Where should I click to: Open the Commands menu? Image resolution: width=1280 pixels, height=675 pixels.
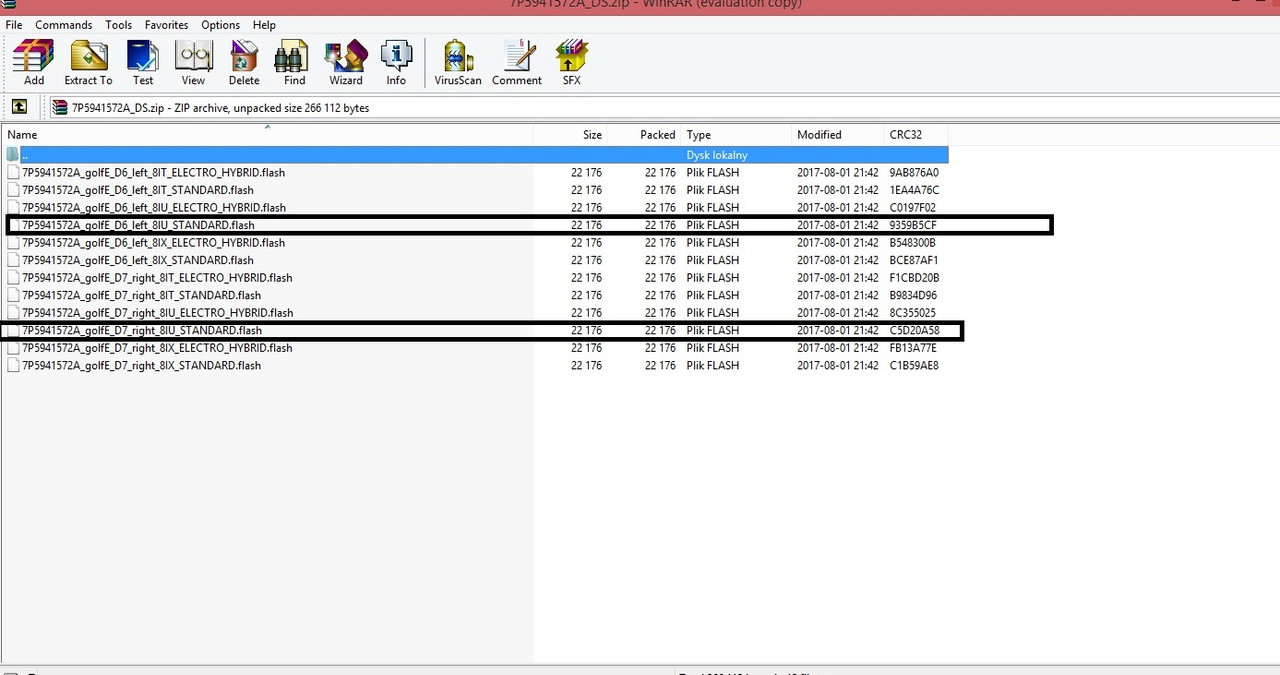(63, 25)
